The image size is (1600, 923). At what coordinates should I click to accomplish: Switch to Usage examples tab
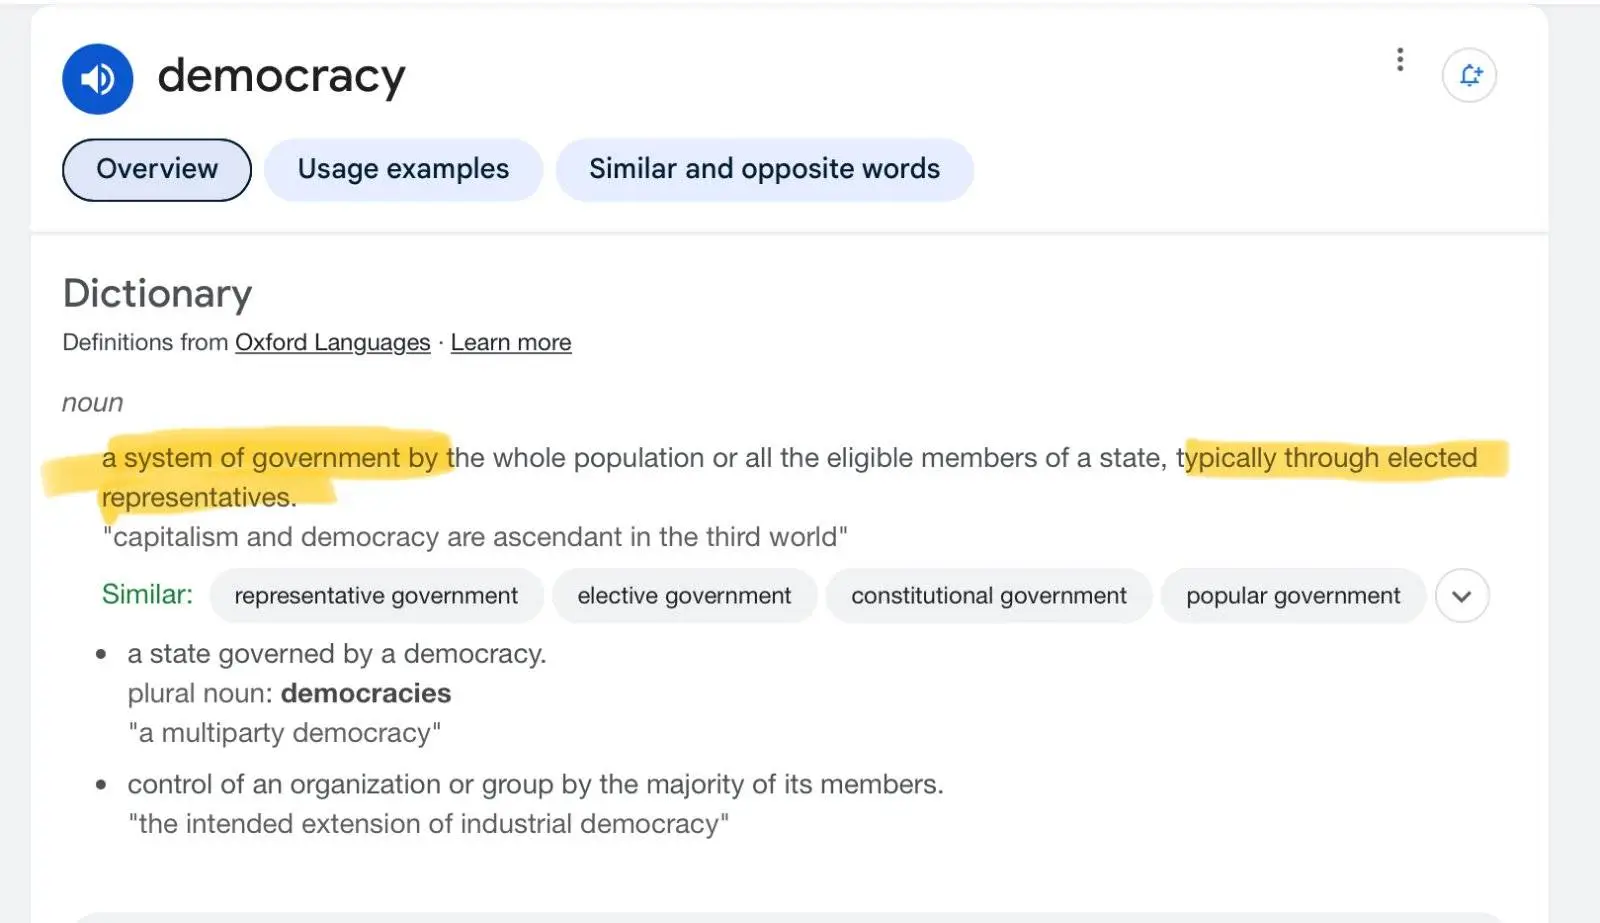(403, 169)
